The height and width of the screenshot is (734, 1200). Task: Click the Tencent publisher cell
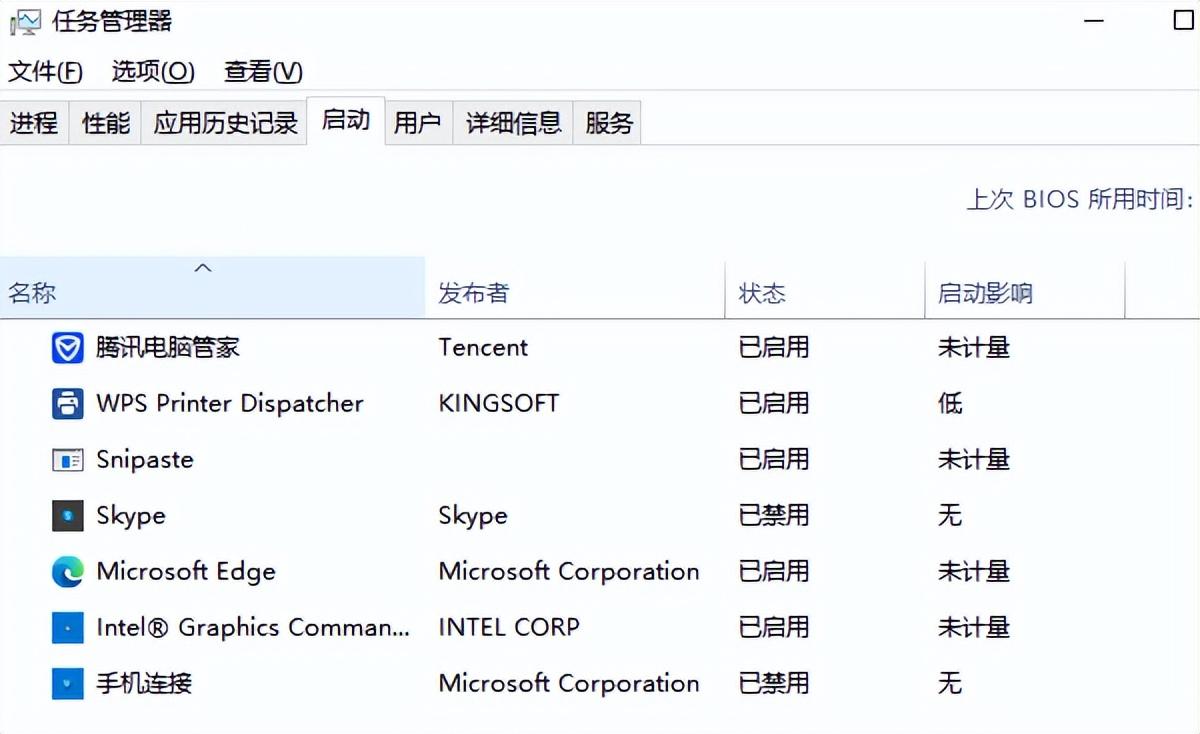(483, 348)
